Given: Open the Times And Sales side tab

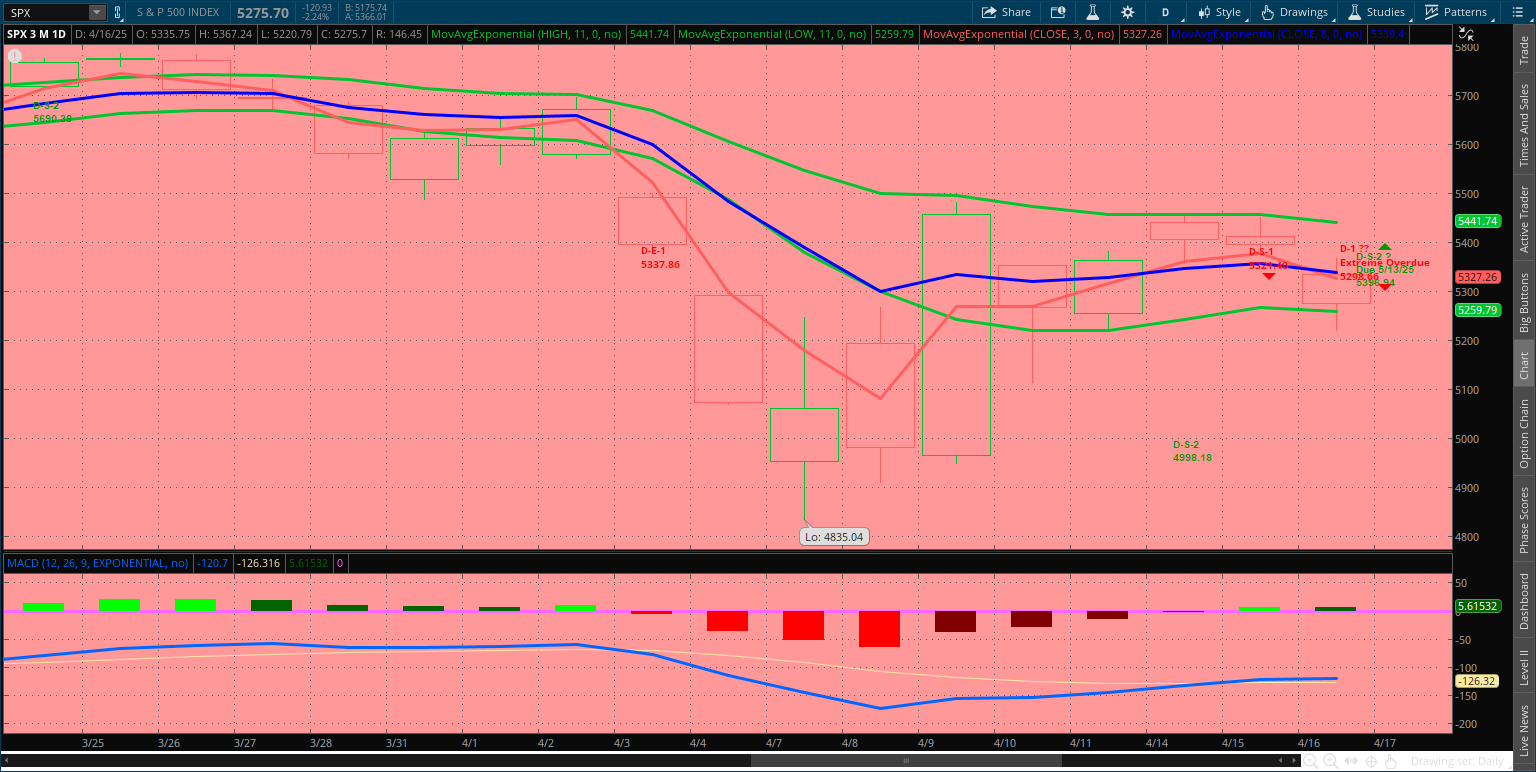Looking at the screenshot, I should 1524,125.
